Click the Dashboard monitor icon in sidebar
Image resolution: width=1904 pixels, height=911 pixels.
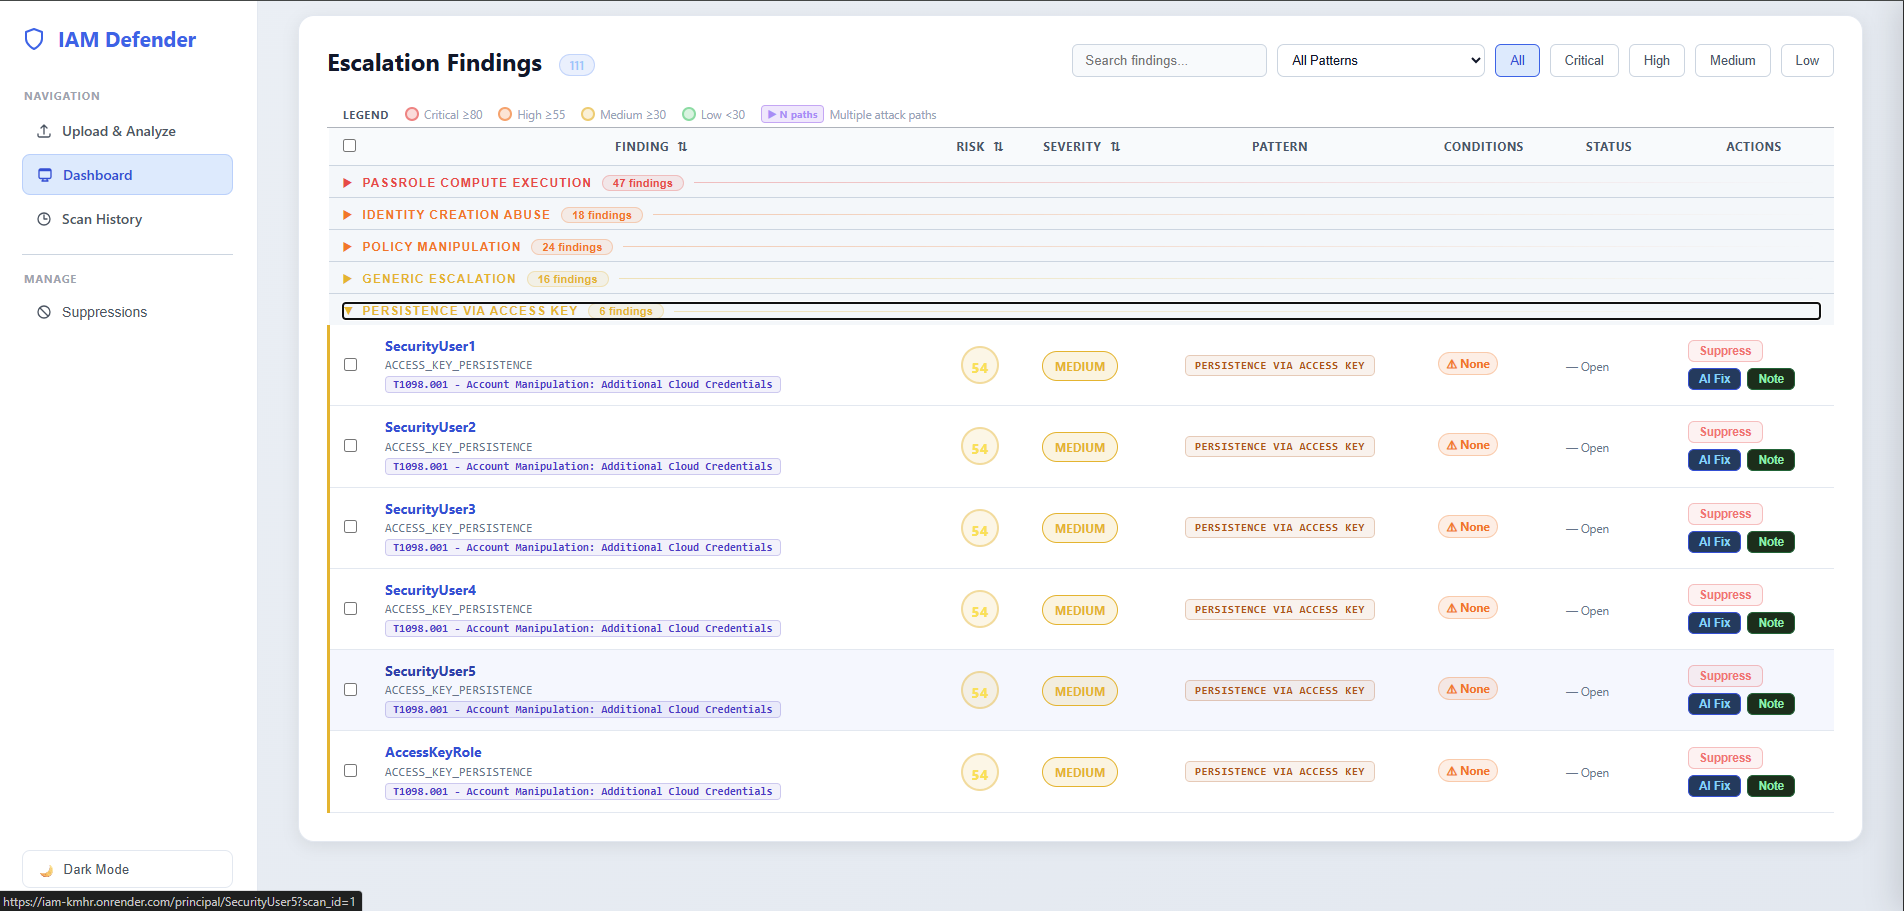[x=45, y=175]
